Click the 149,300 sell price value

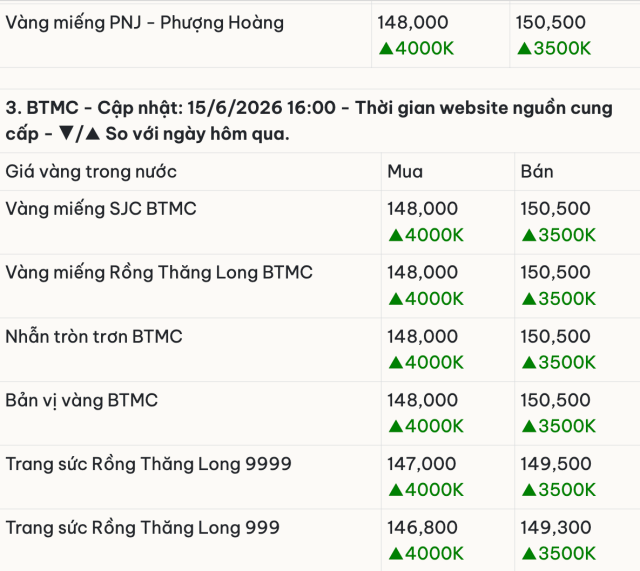pos(556,528)
